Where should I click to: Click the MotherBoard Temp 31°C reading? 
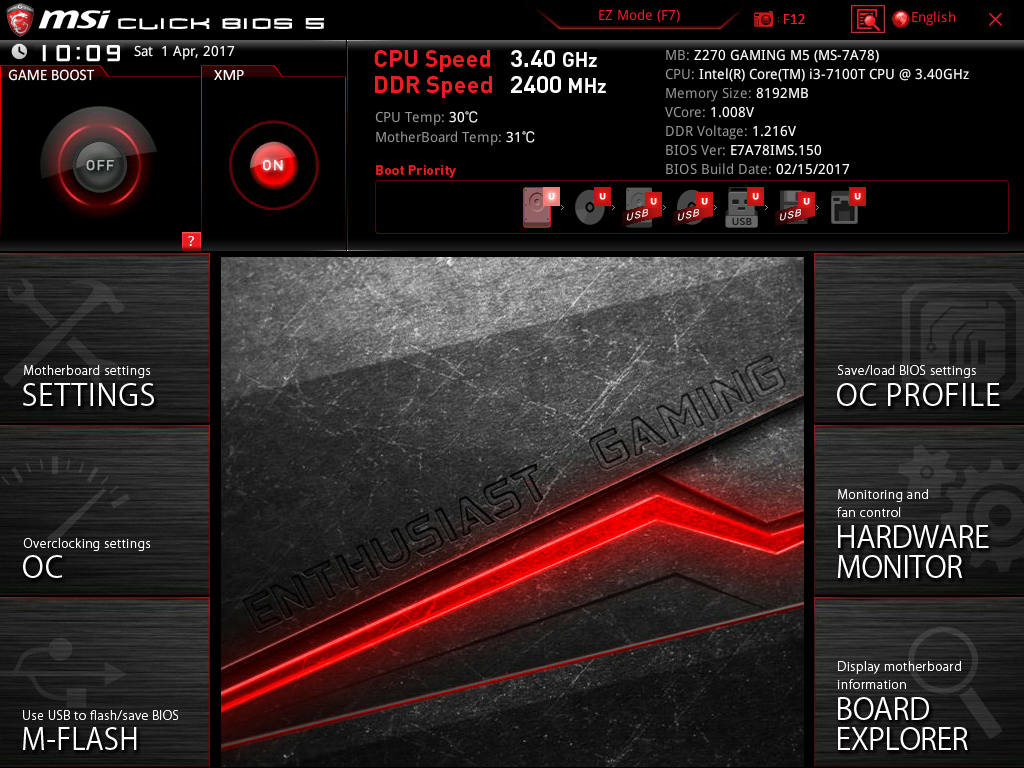pos(455,137)
